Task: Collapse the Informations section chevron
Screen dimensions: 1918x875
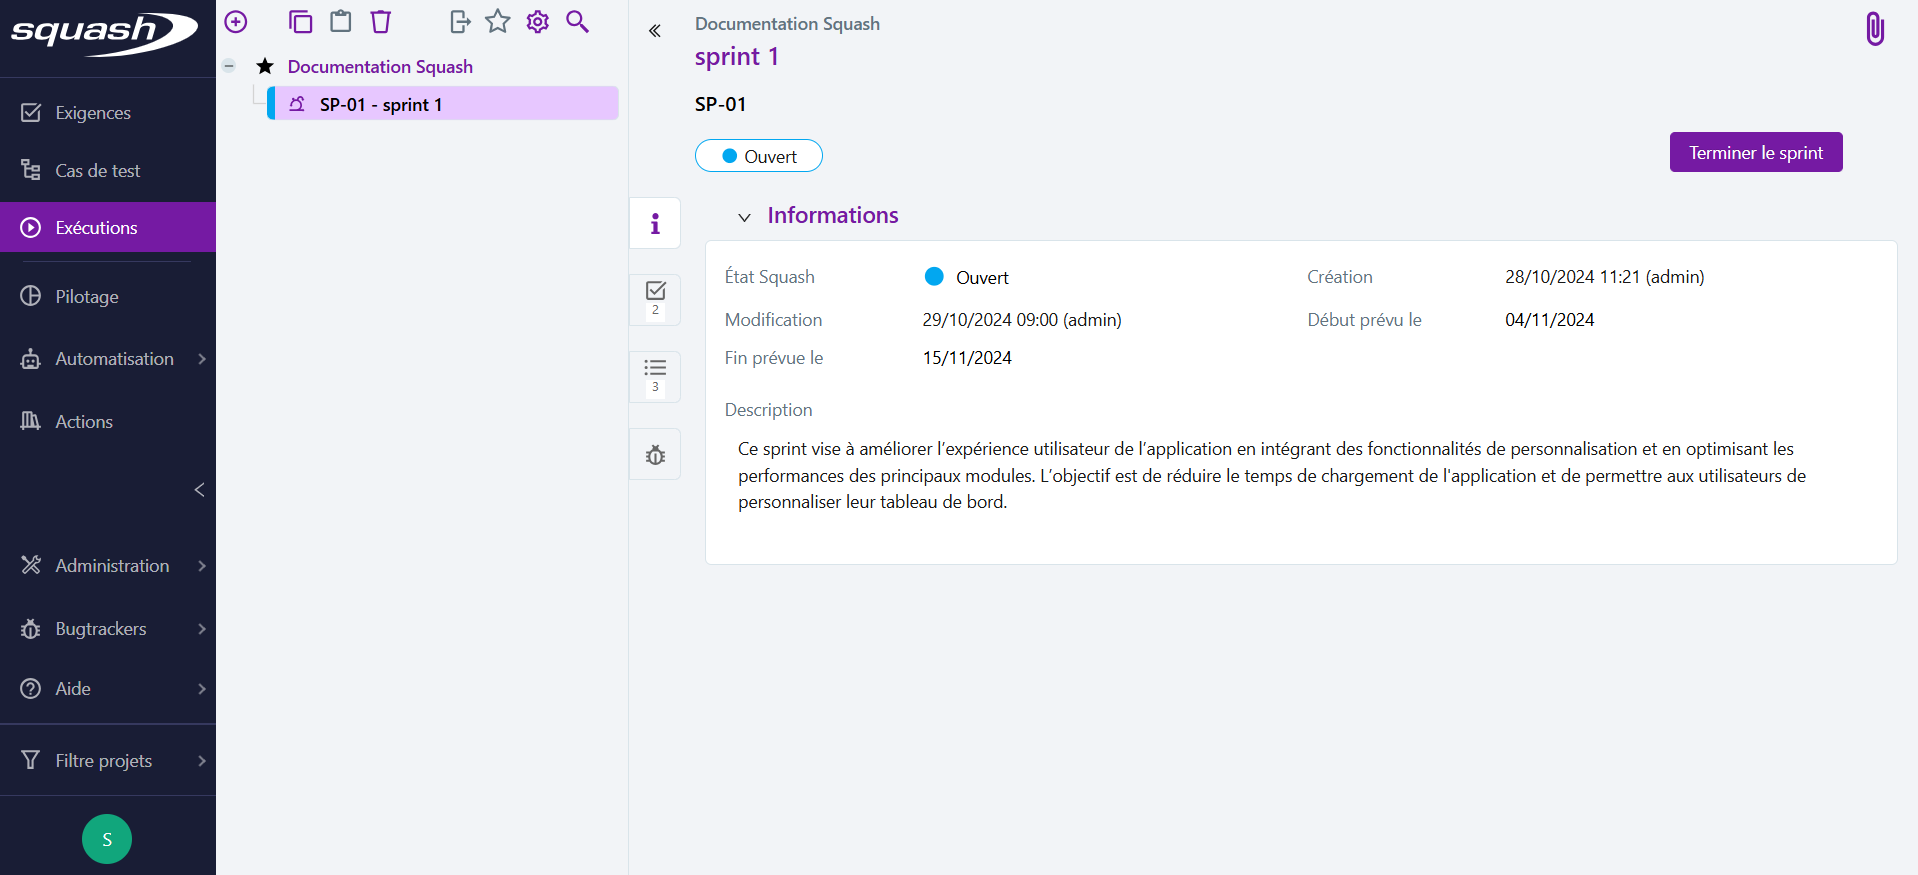Action: tap(744, 217)
